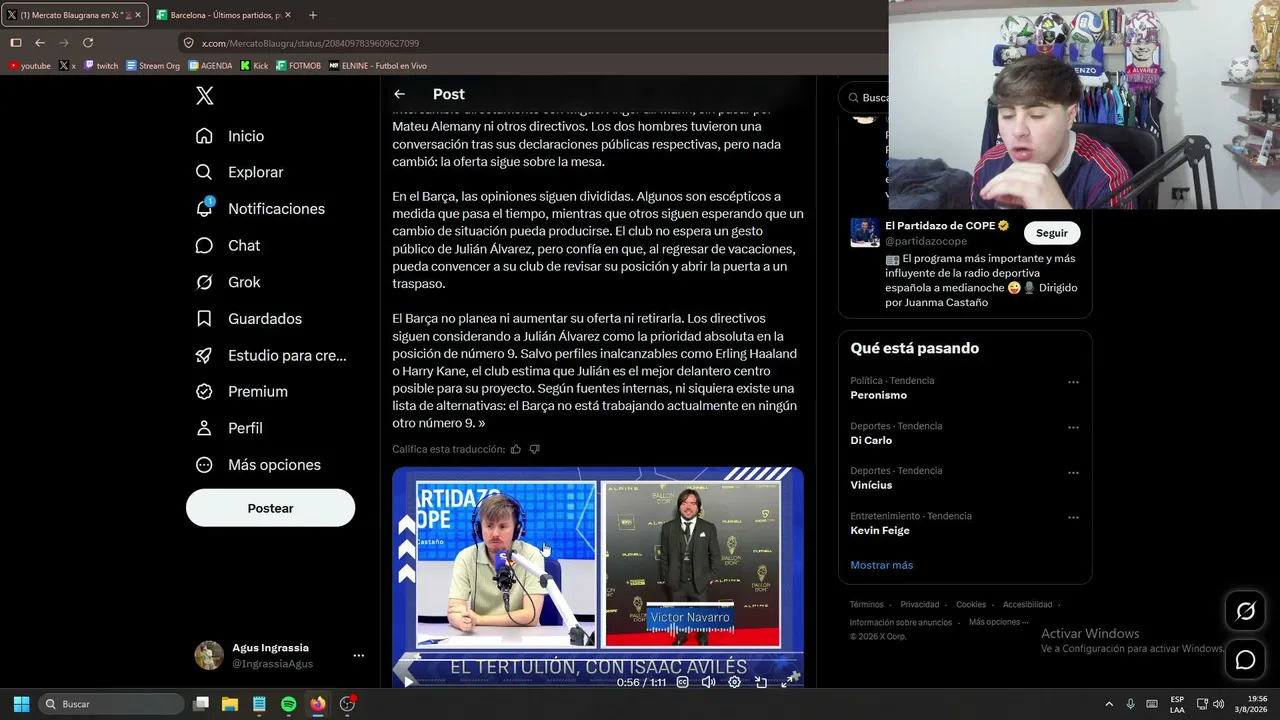Open Grok from the sidebar
Viewport: 1280px width, 720px height.
click(x=228, y=282)
